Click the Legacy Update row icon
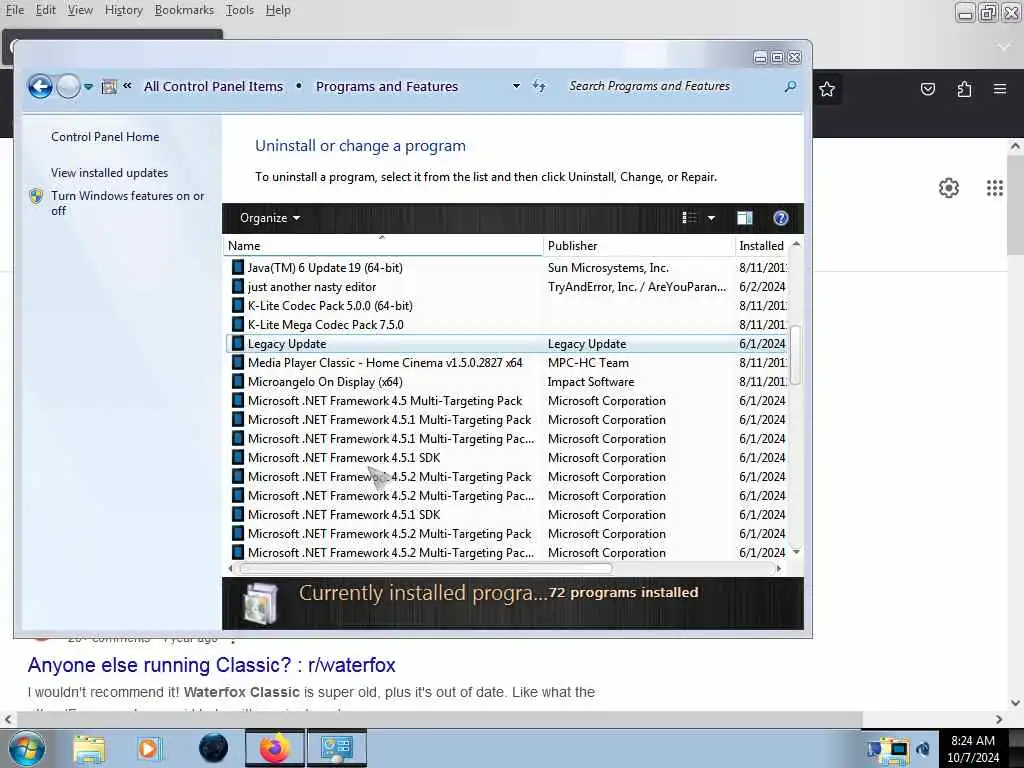 pyautogui.click(x=238, y=344)
